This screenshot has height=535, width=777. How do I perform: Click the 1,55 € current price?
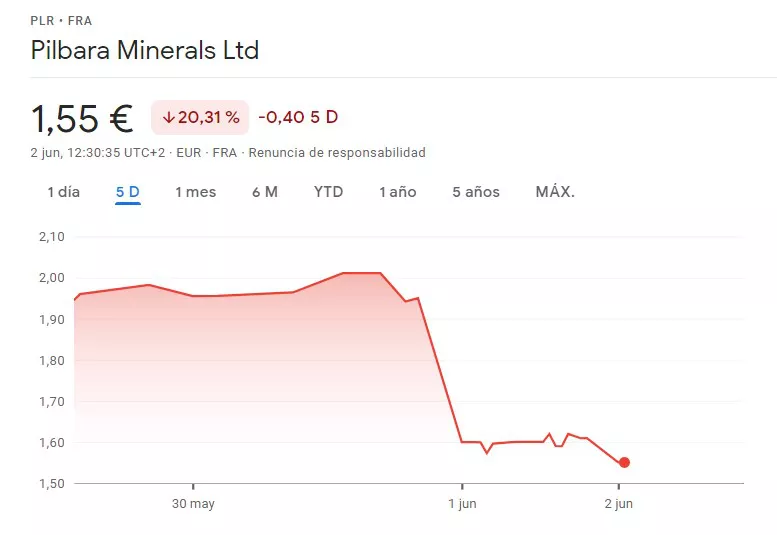pos(83,119)
